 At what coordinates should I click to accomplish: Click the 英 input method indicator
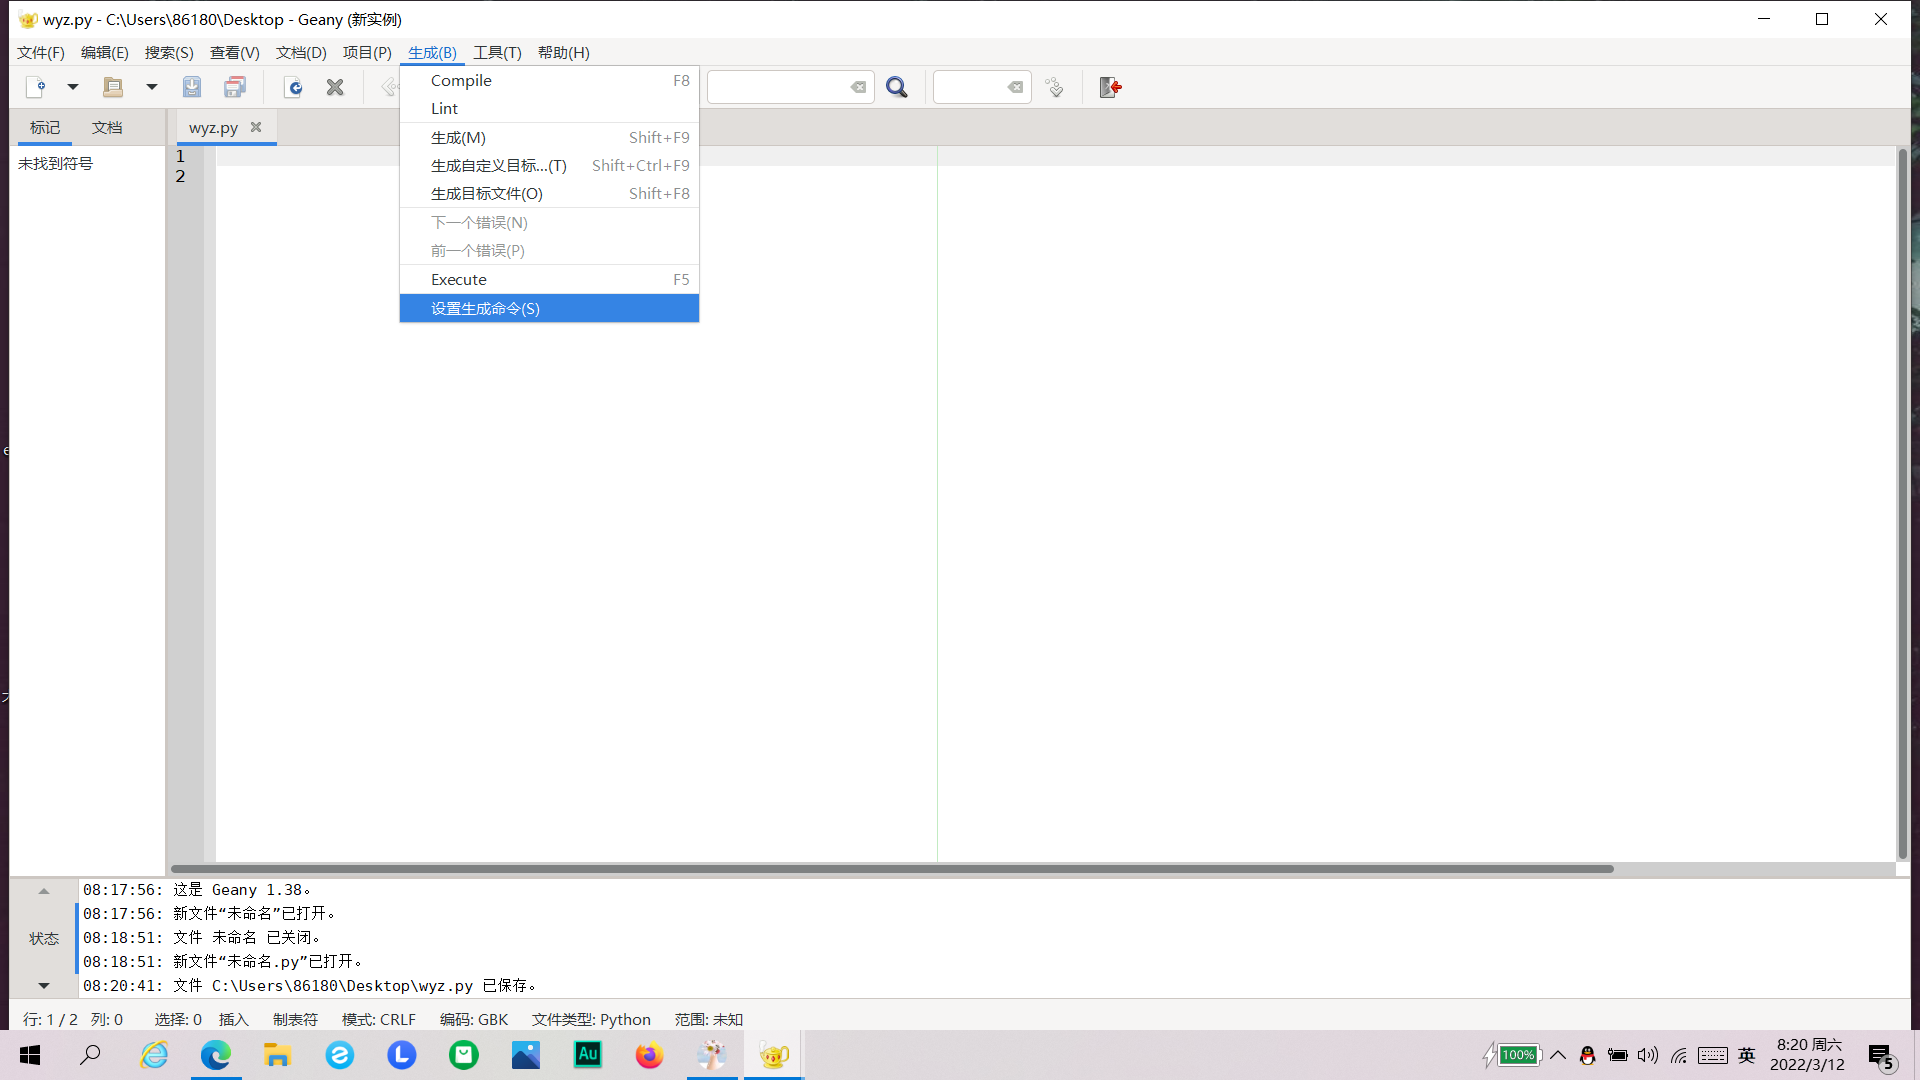pos(1747,1055)
